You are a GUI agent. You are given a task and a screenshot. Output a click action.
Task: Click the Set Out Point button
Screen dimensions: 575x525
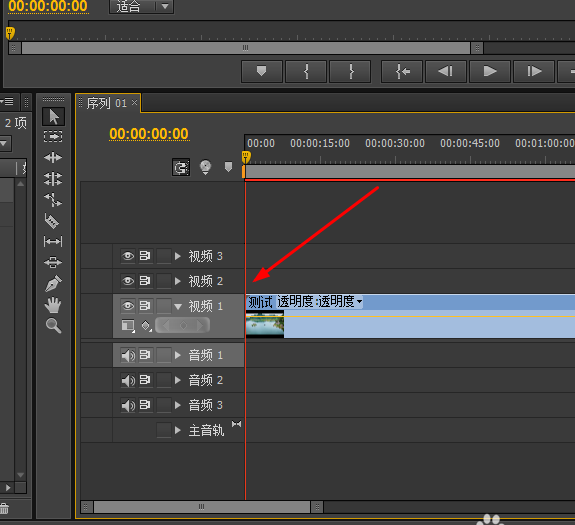pyautogui.click(x=350, y=71)
